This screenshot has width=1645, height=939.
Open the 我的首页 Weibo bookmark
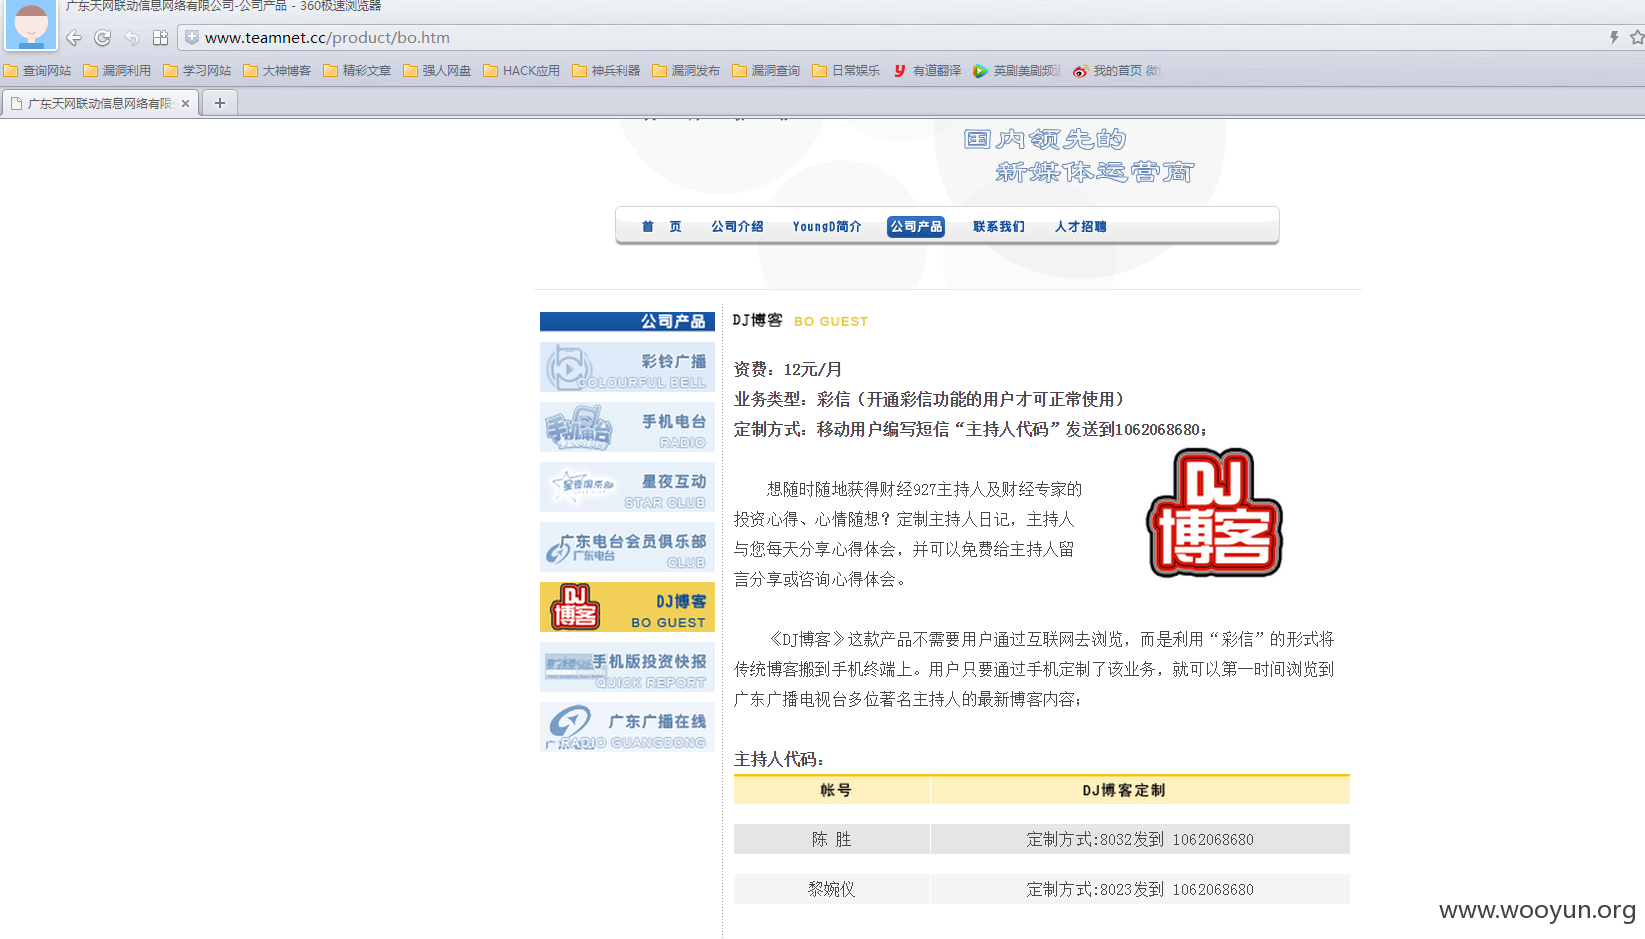pyautogui.click(x=1116, y=71)
